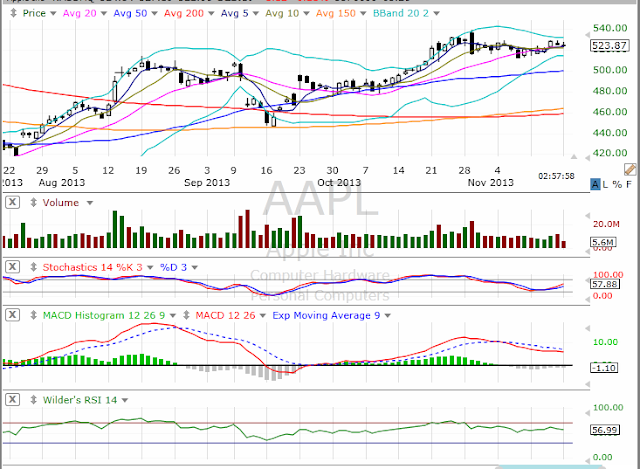Screen dimensions: 640x469
Task: Close the MACD Histogram panel with its X
Action: pos(13,315)
